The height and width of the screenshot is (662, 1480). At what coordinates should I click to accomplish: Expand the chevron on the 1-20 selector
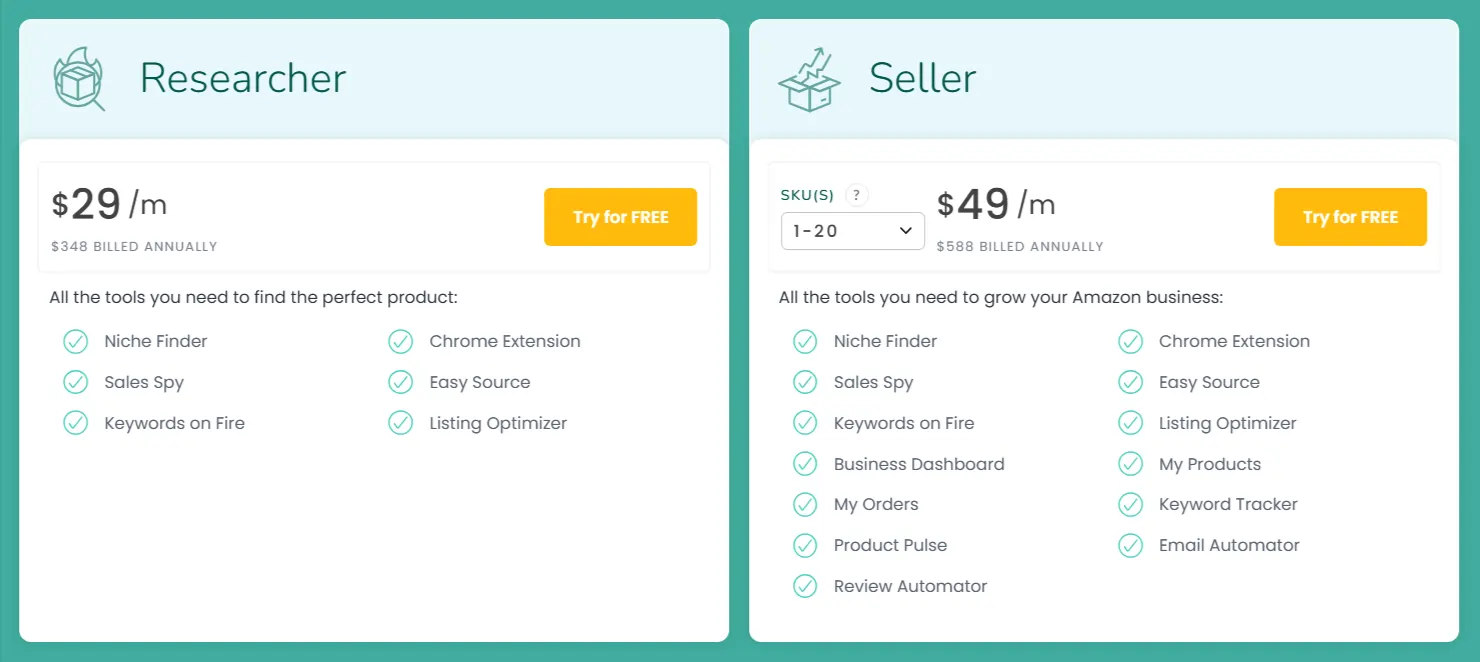(x=908, y=230)
